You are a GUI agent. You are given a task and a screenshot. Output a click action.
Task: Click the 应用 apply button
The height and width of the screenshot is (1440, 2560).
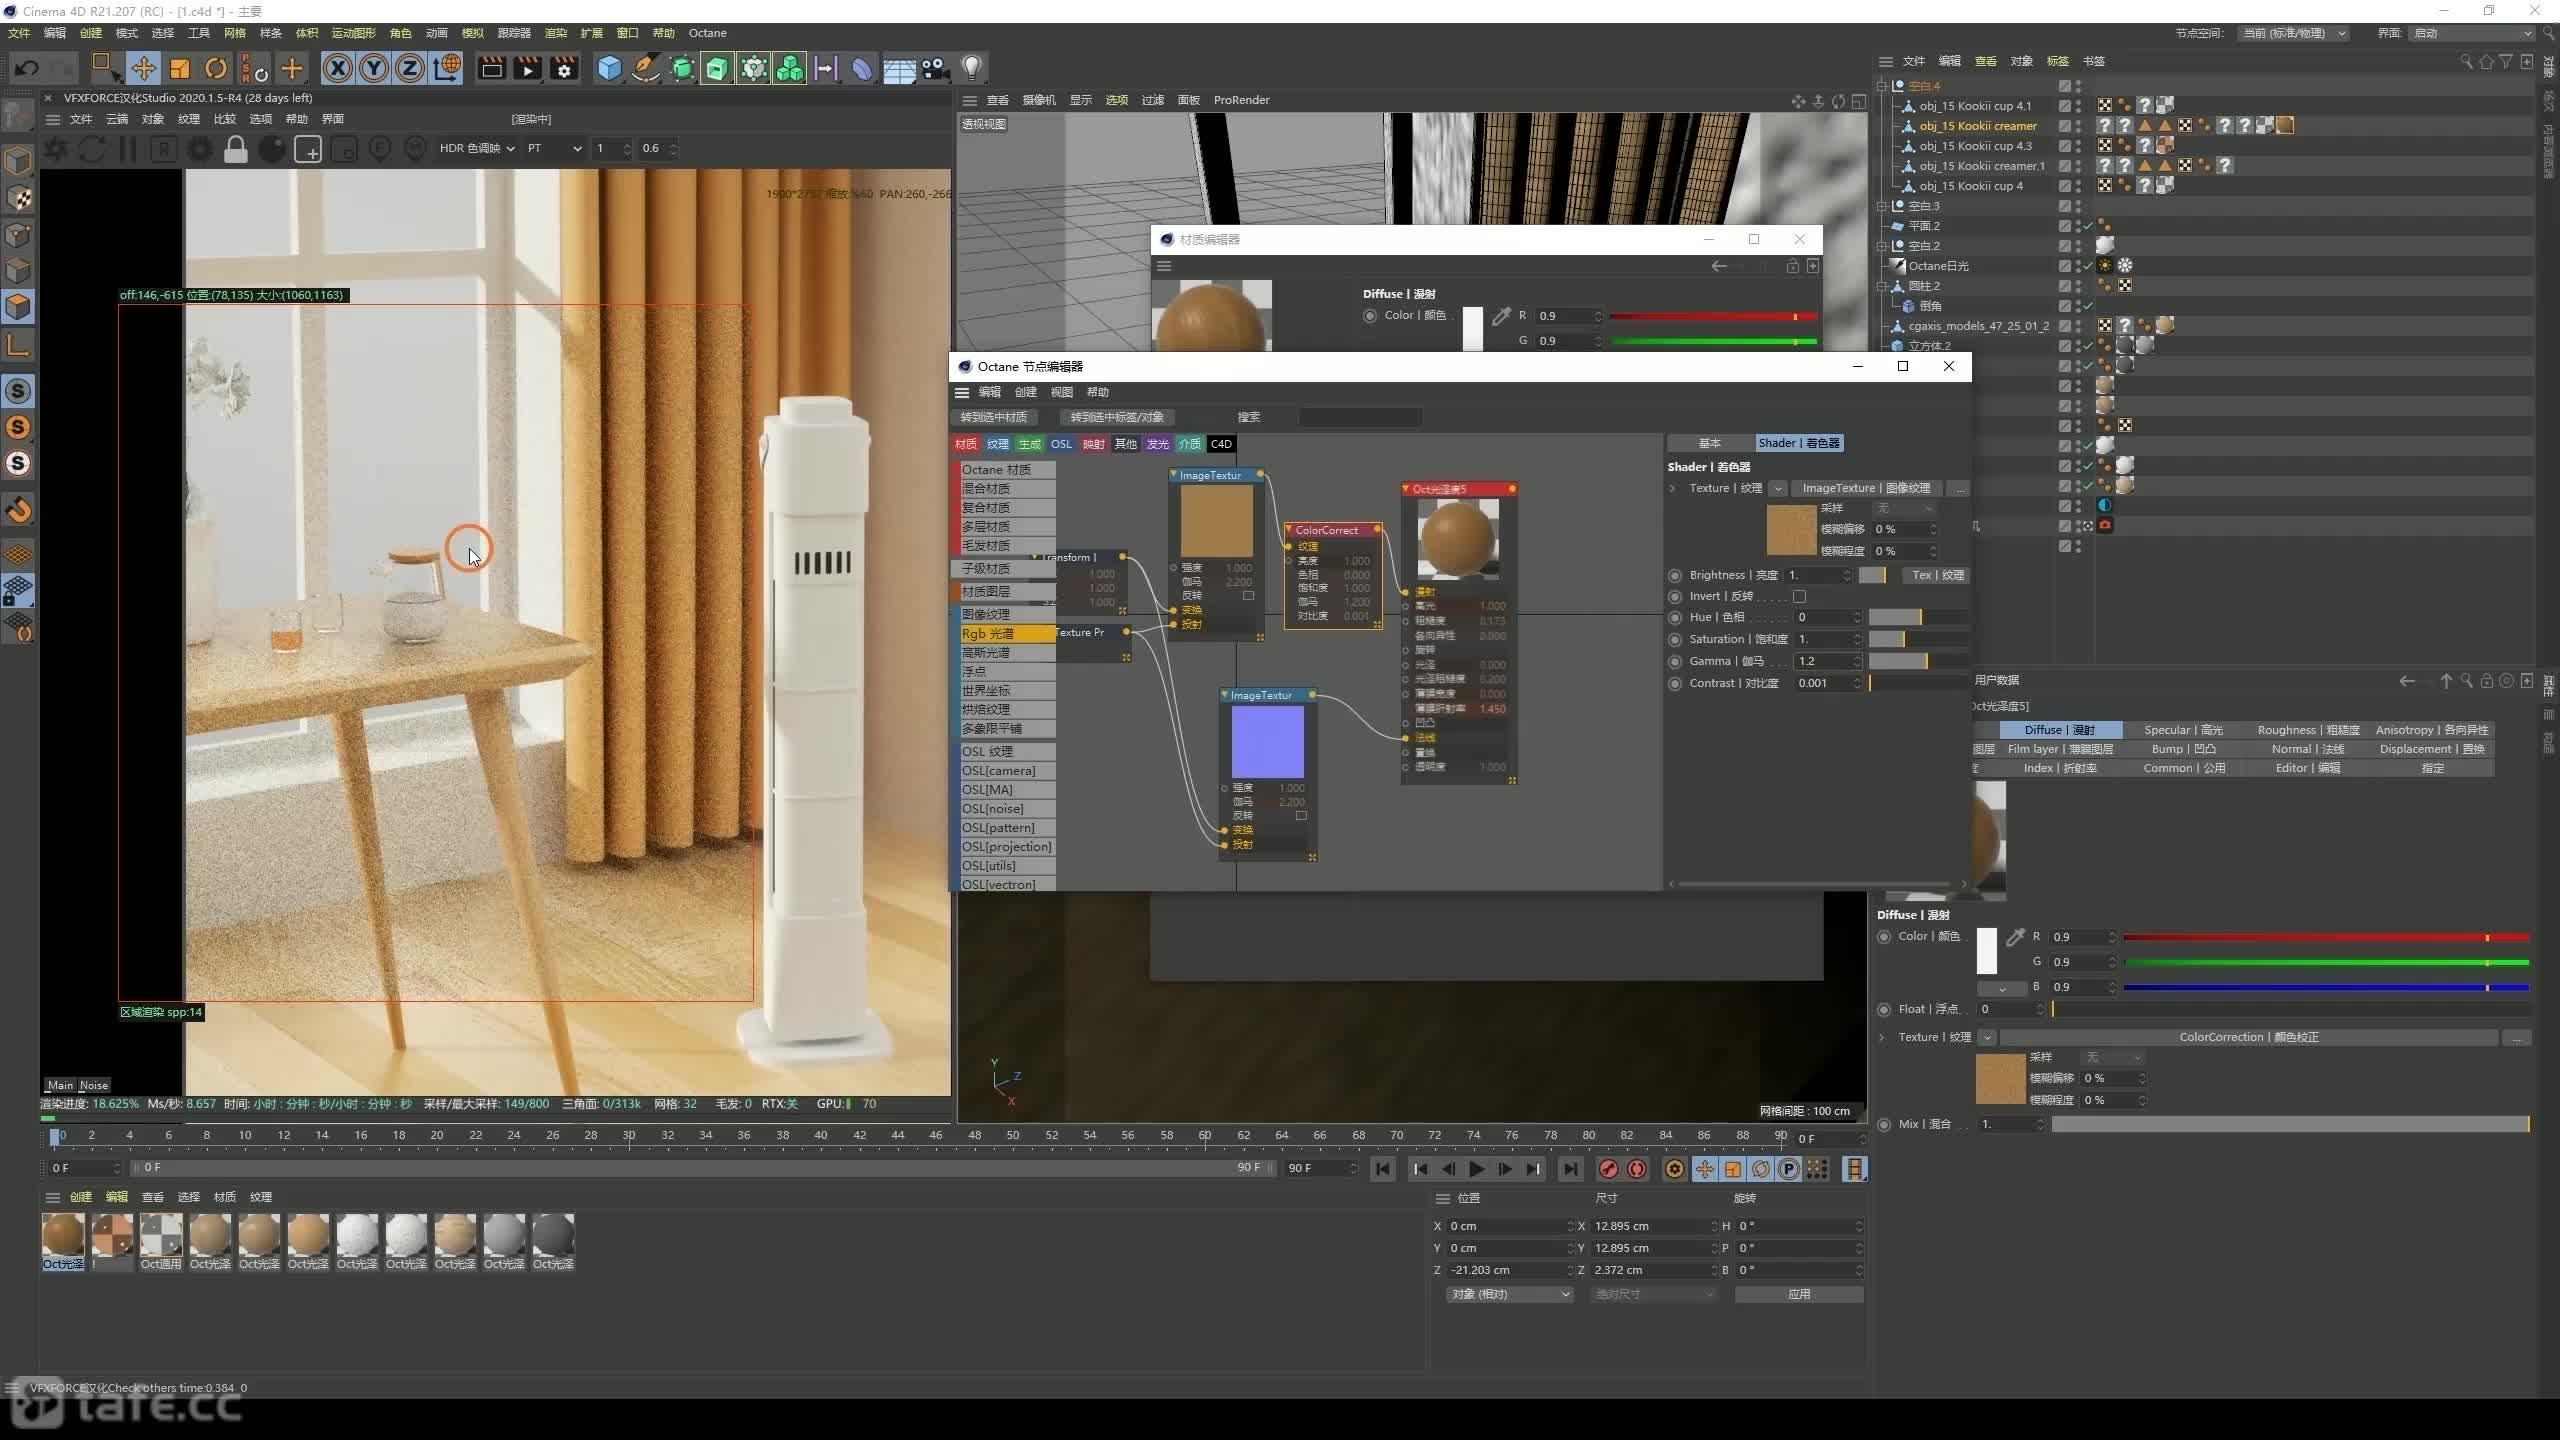[x=1799, y=1294]
